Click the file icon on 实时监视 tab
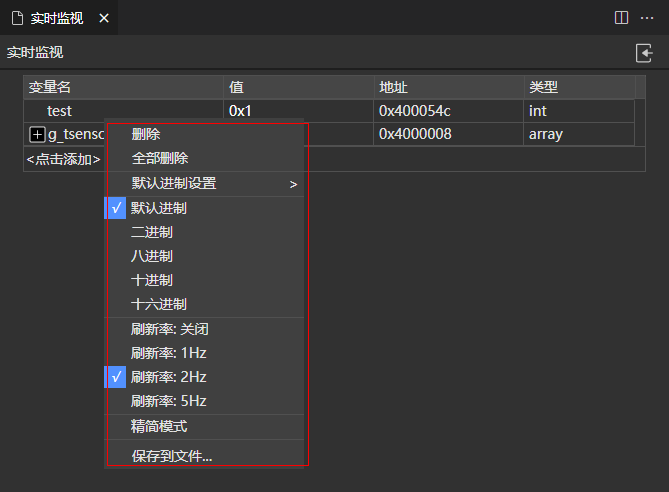This screenshot has height=492, width=669. point(17,18)
